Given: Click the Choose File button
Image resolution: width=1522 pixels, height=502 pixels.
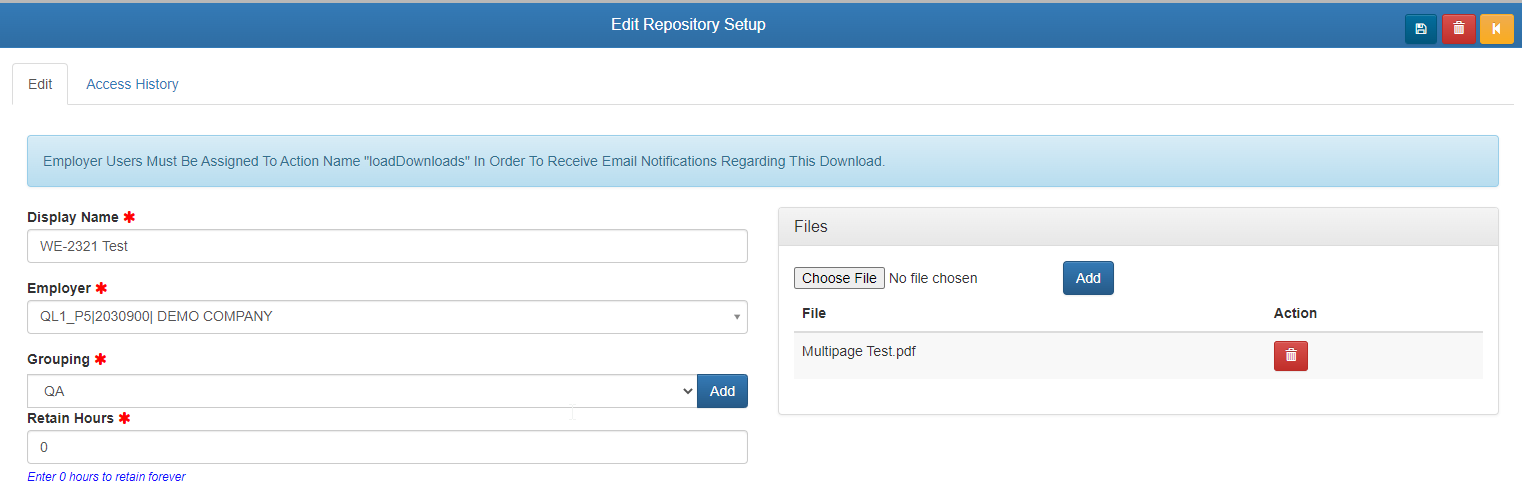Looking at the screenshot, I should (839, 278).
